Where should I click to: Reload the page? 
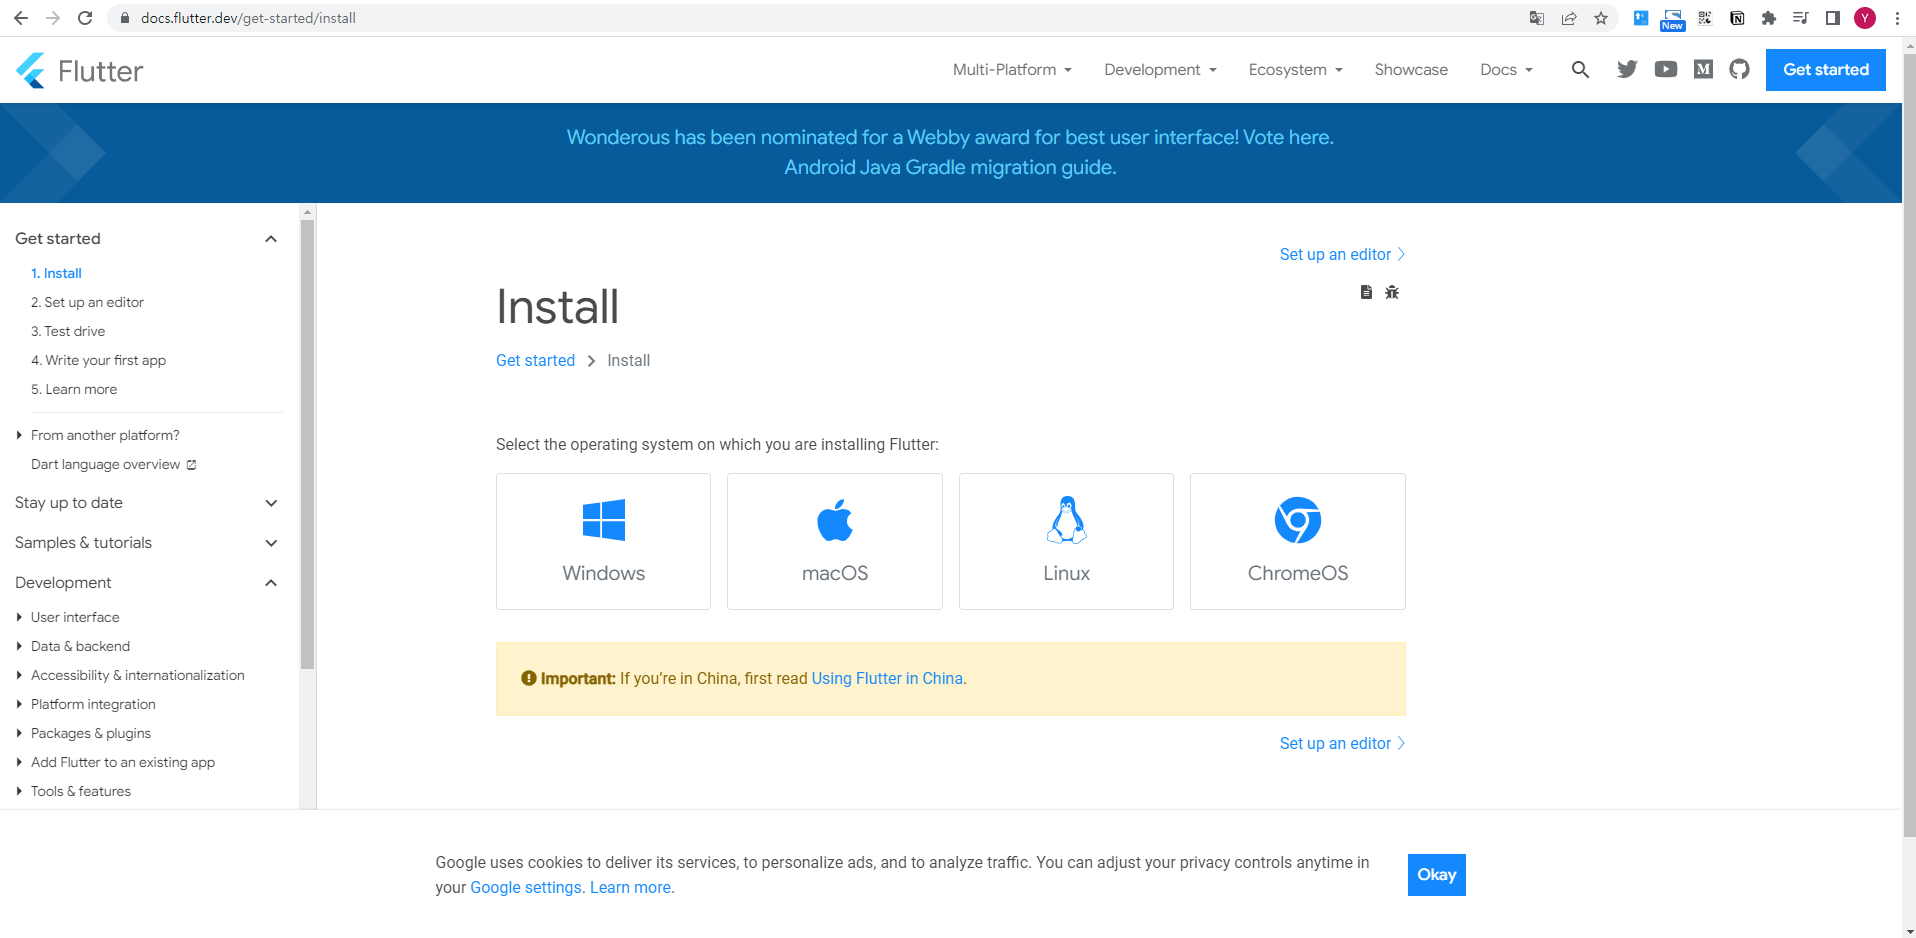[85, 18]
